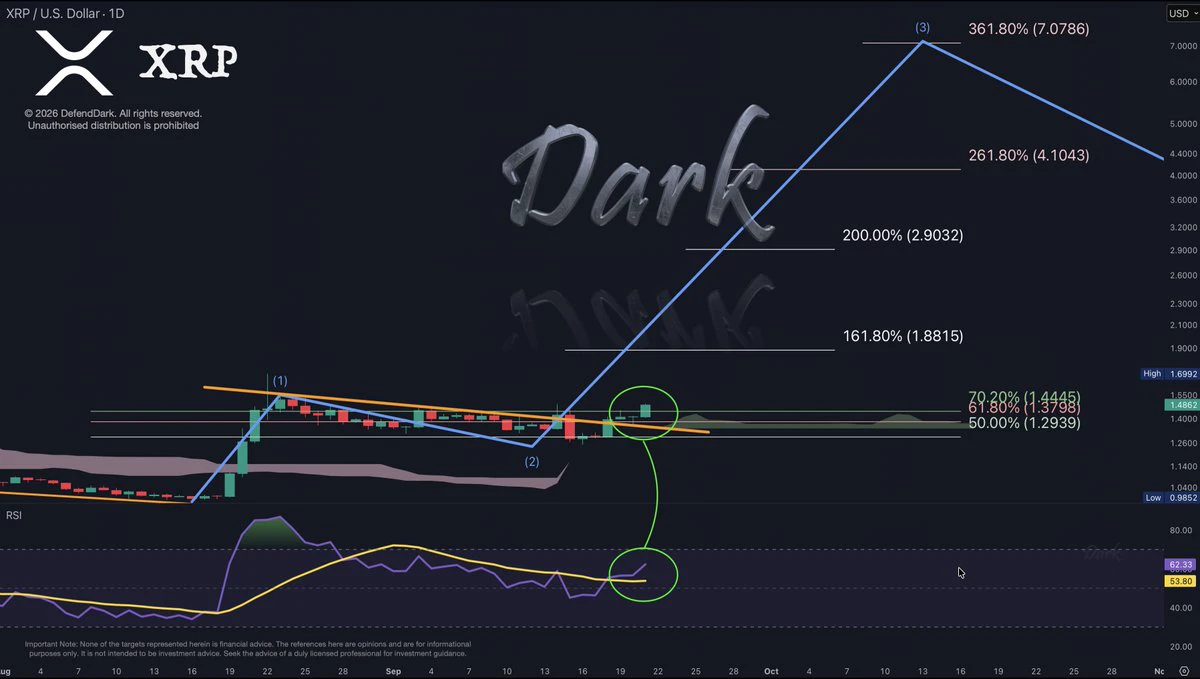Click the yellow RSI average value 53.80
Screen dimensions: 1200x679
(x=1181, y=581)
